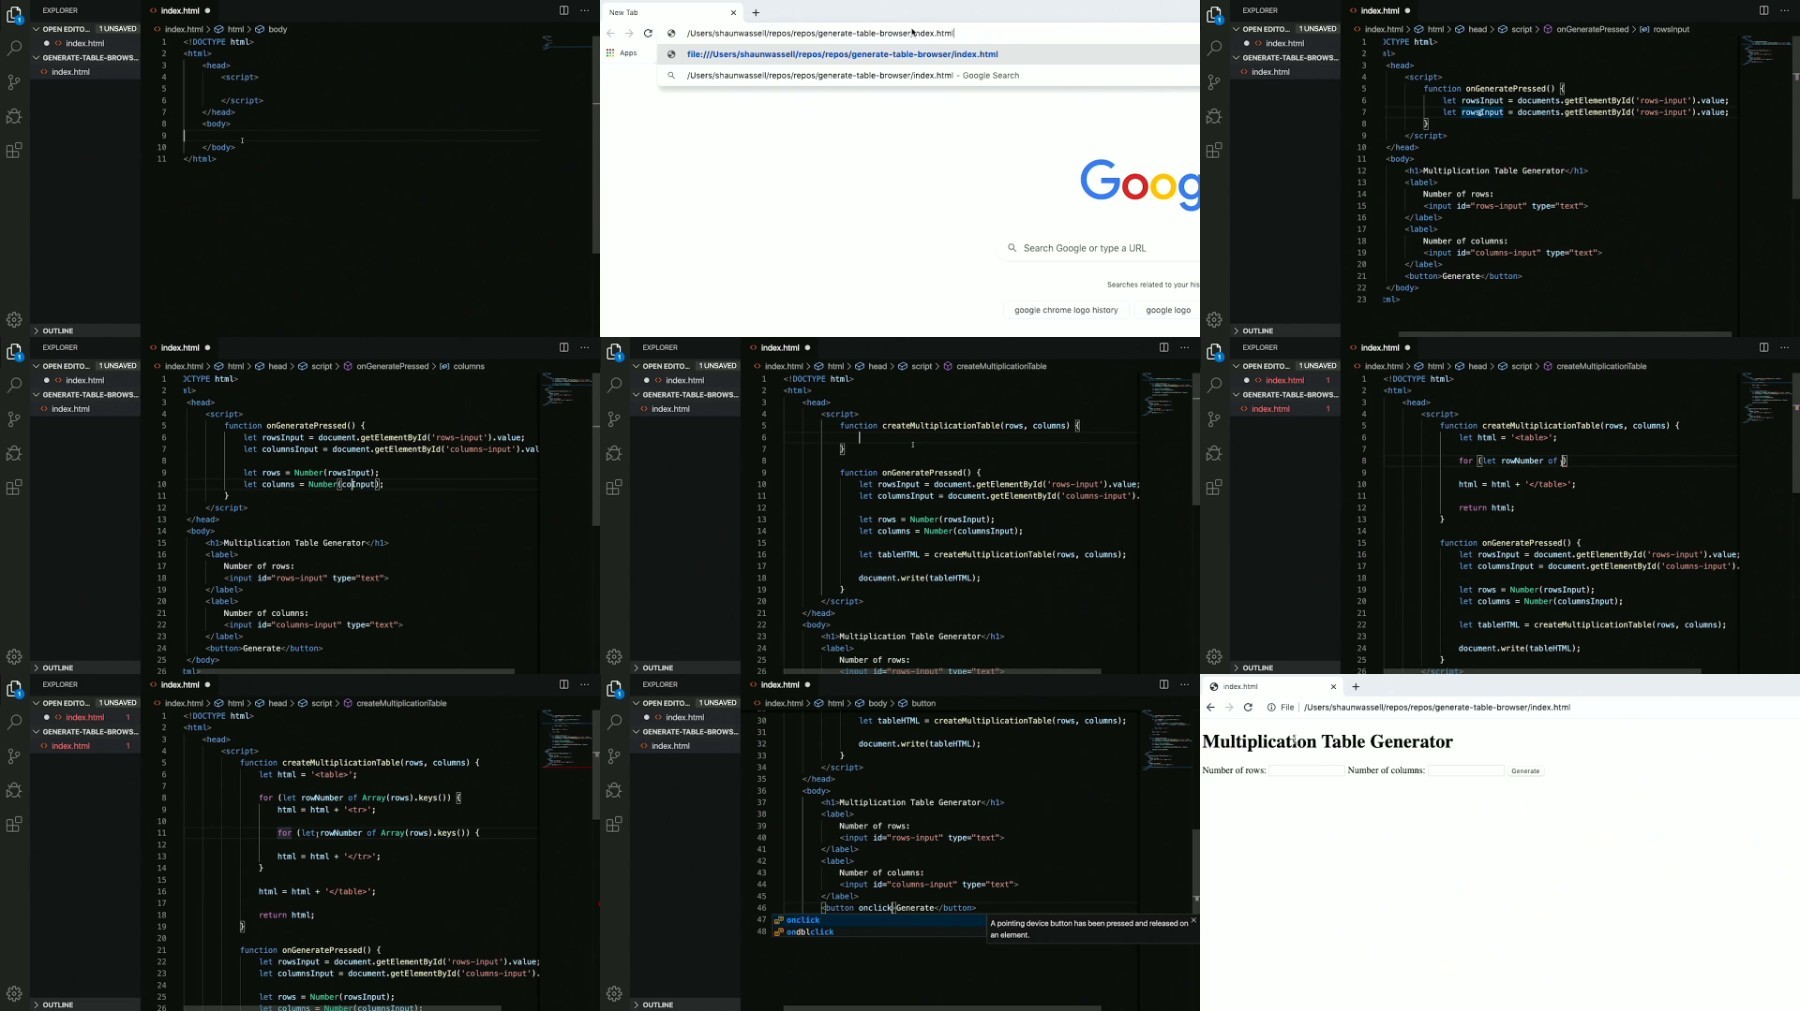Click Back arrow in Chrome New Tab window
This screenshot has height=1011, width=1800.
[611, 33]
